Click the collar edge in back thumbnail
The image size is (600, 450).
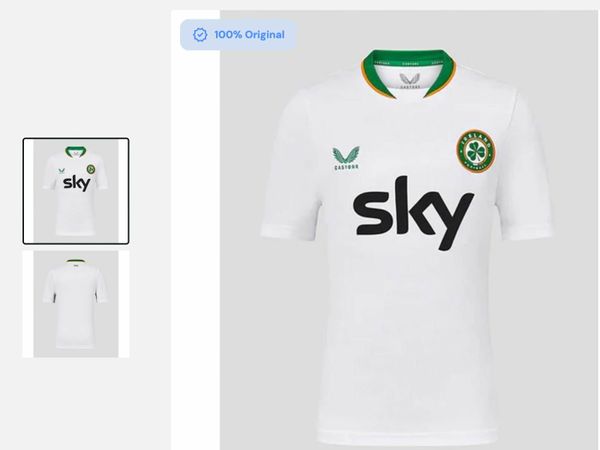[x=75, y=261]
